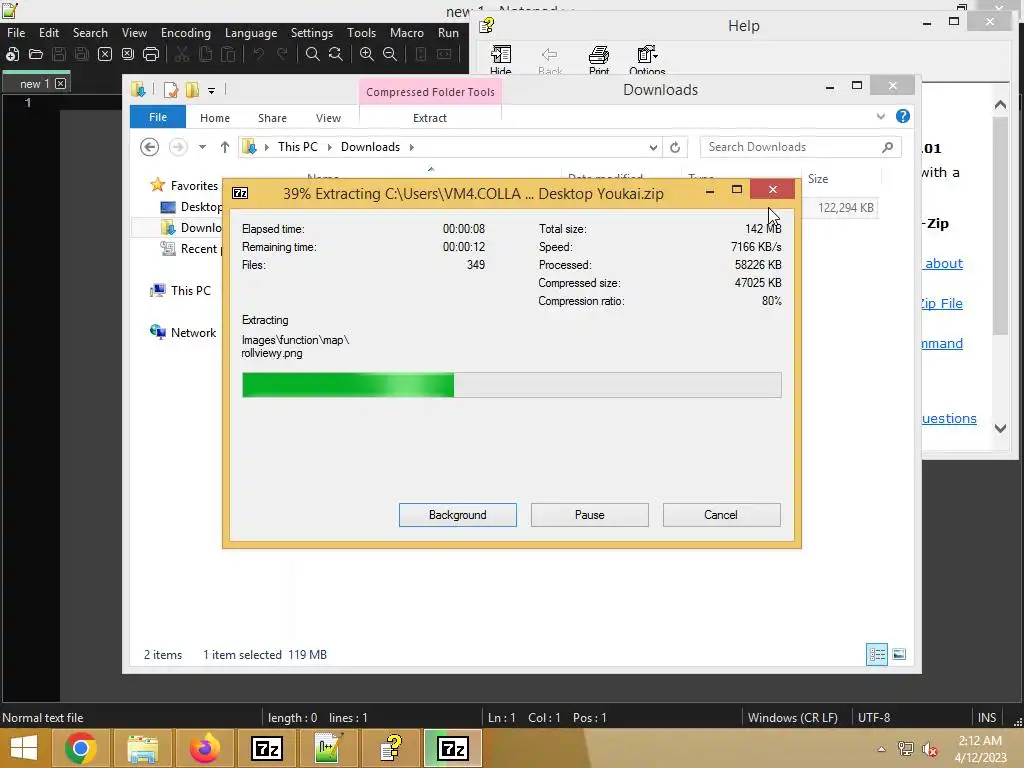Click Options icon in Help window
The image size is (1024, 768).
[x=647, y=60]
